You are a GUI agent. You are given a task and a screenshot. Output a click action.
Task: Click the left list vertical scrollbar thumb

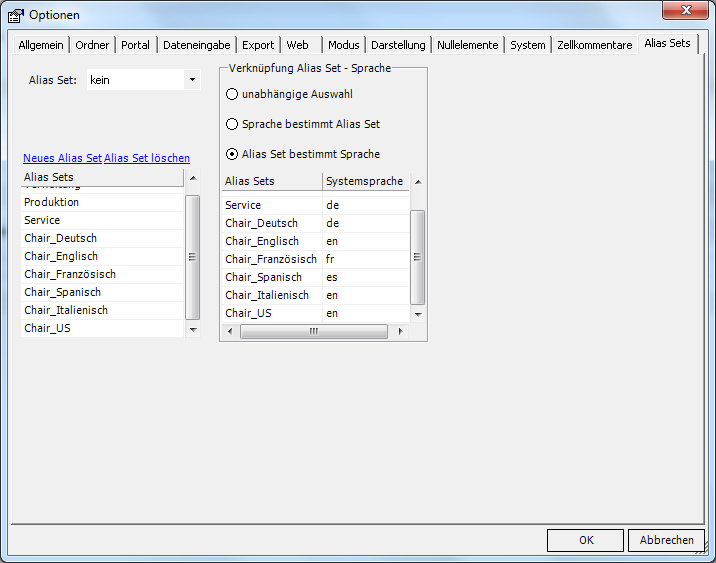click(x=192, y=257)
